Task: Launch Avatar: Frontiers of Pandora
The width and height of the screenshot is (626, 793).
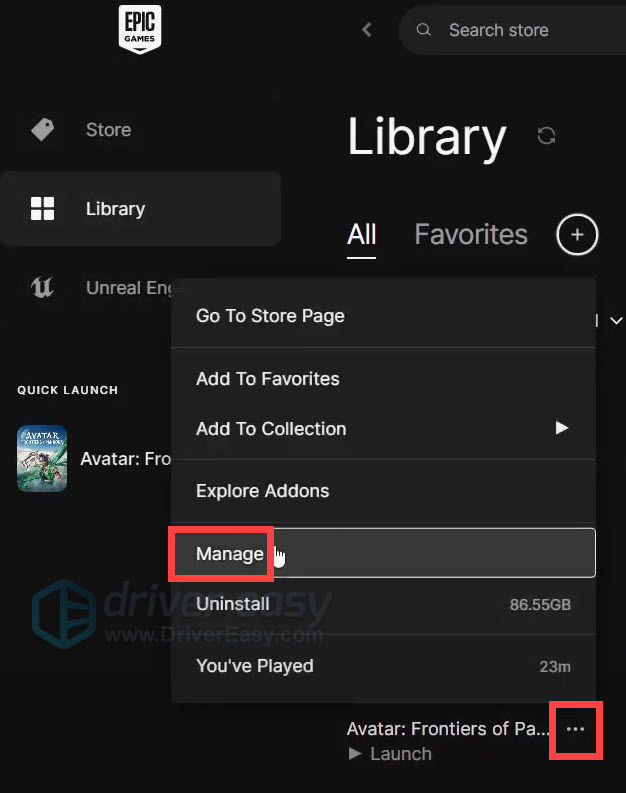Action: 401,754
